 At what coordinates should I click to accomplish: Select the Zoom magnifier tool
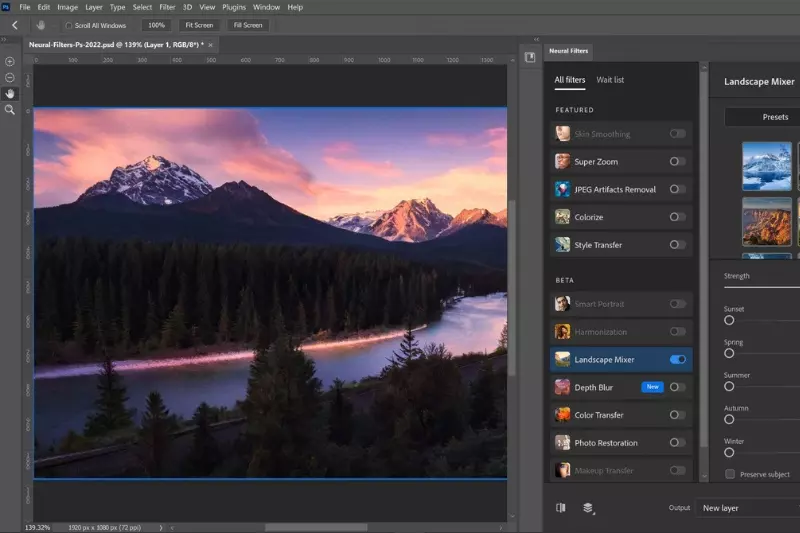[10, 110]
